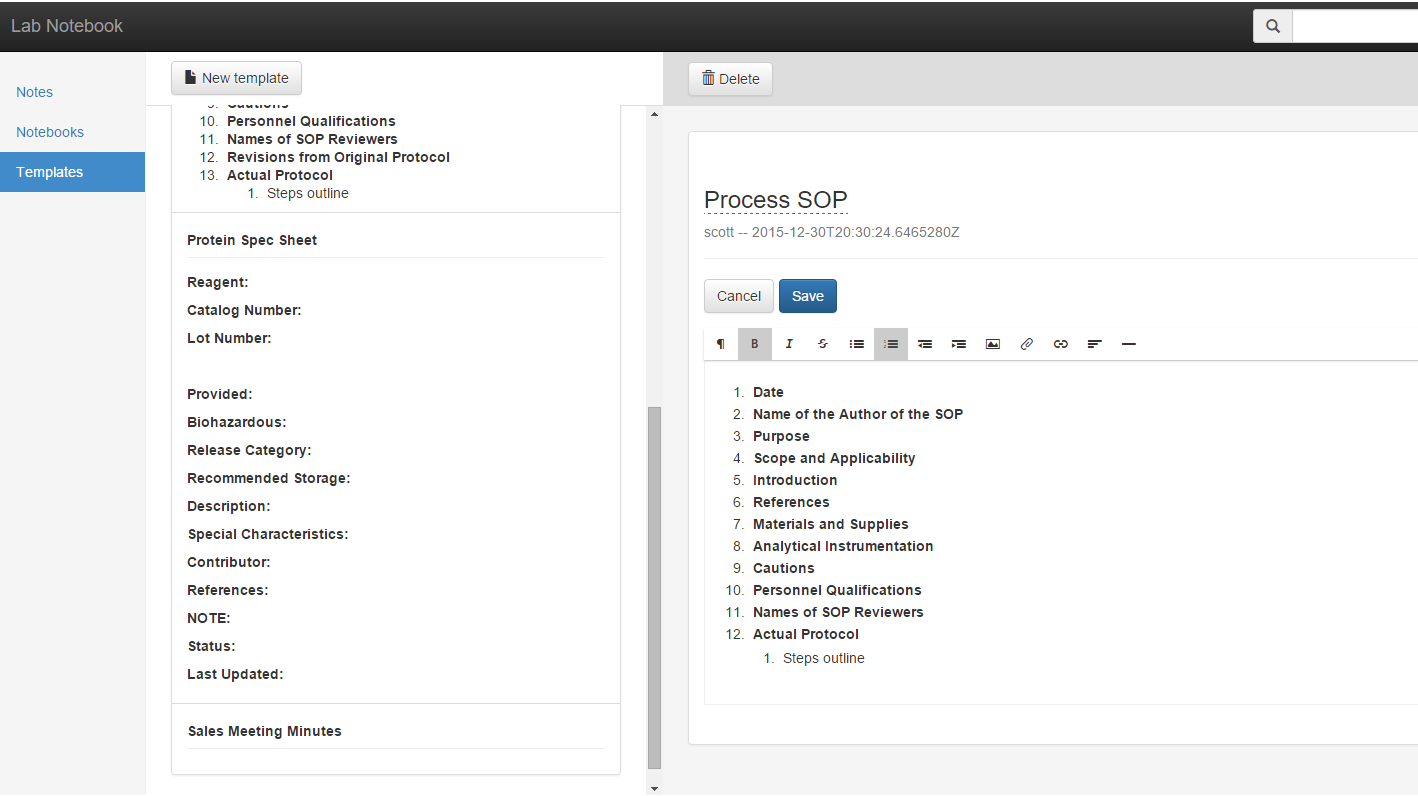Convert list to a bulleted list
The width and height of the screenshot is (1418, 796).
[x=856, y=343]
